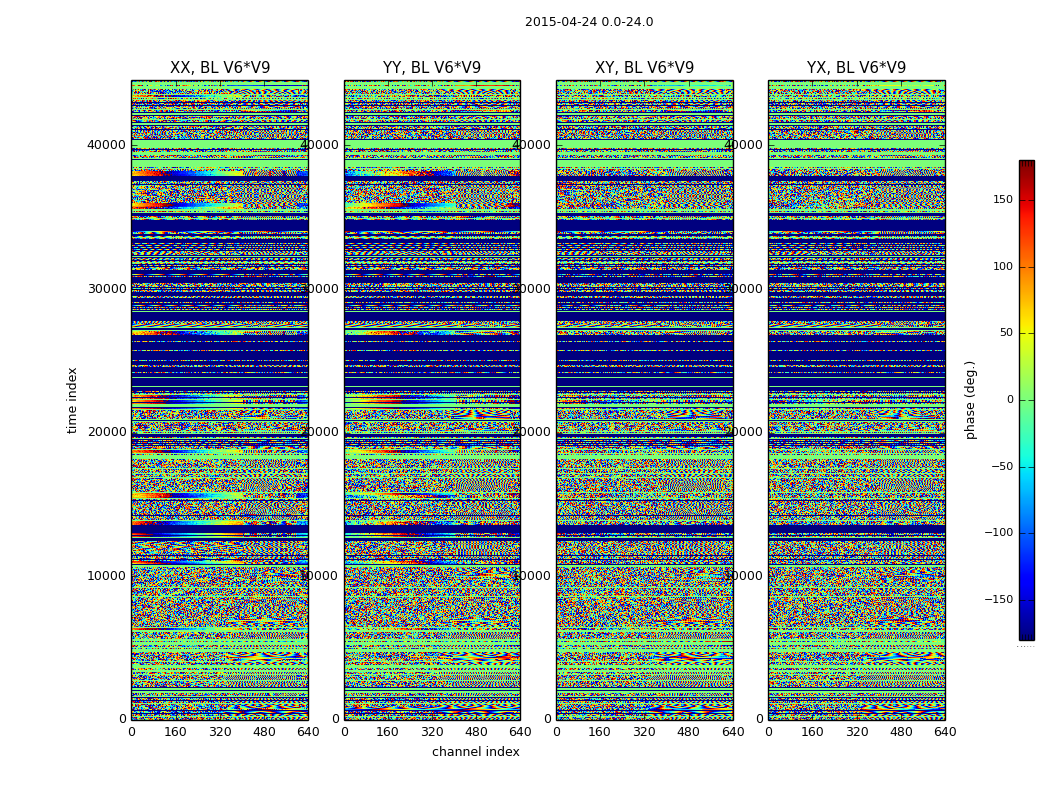Click the 10000 y-tick of the XX panel

click(x=107, y=576)
